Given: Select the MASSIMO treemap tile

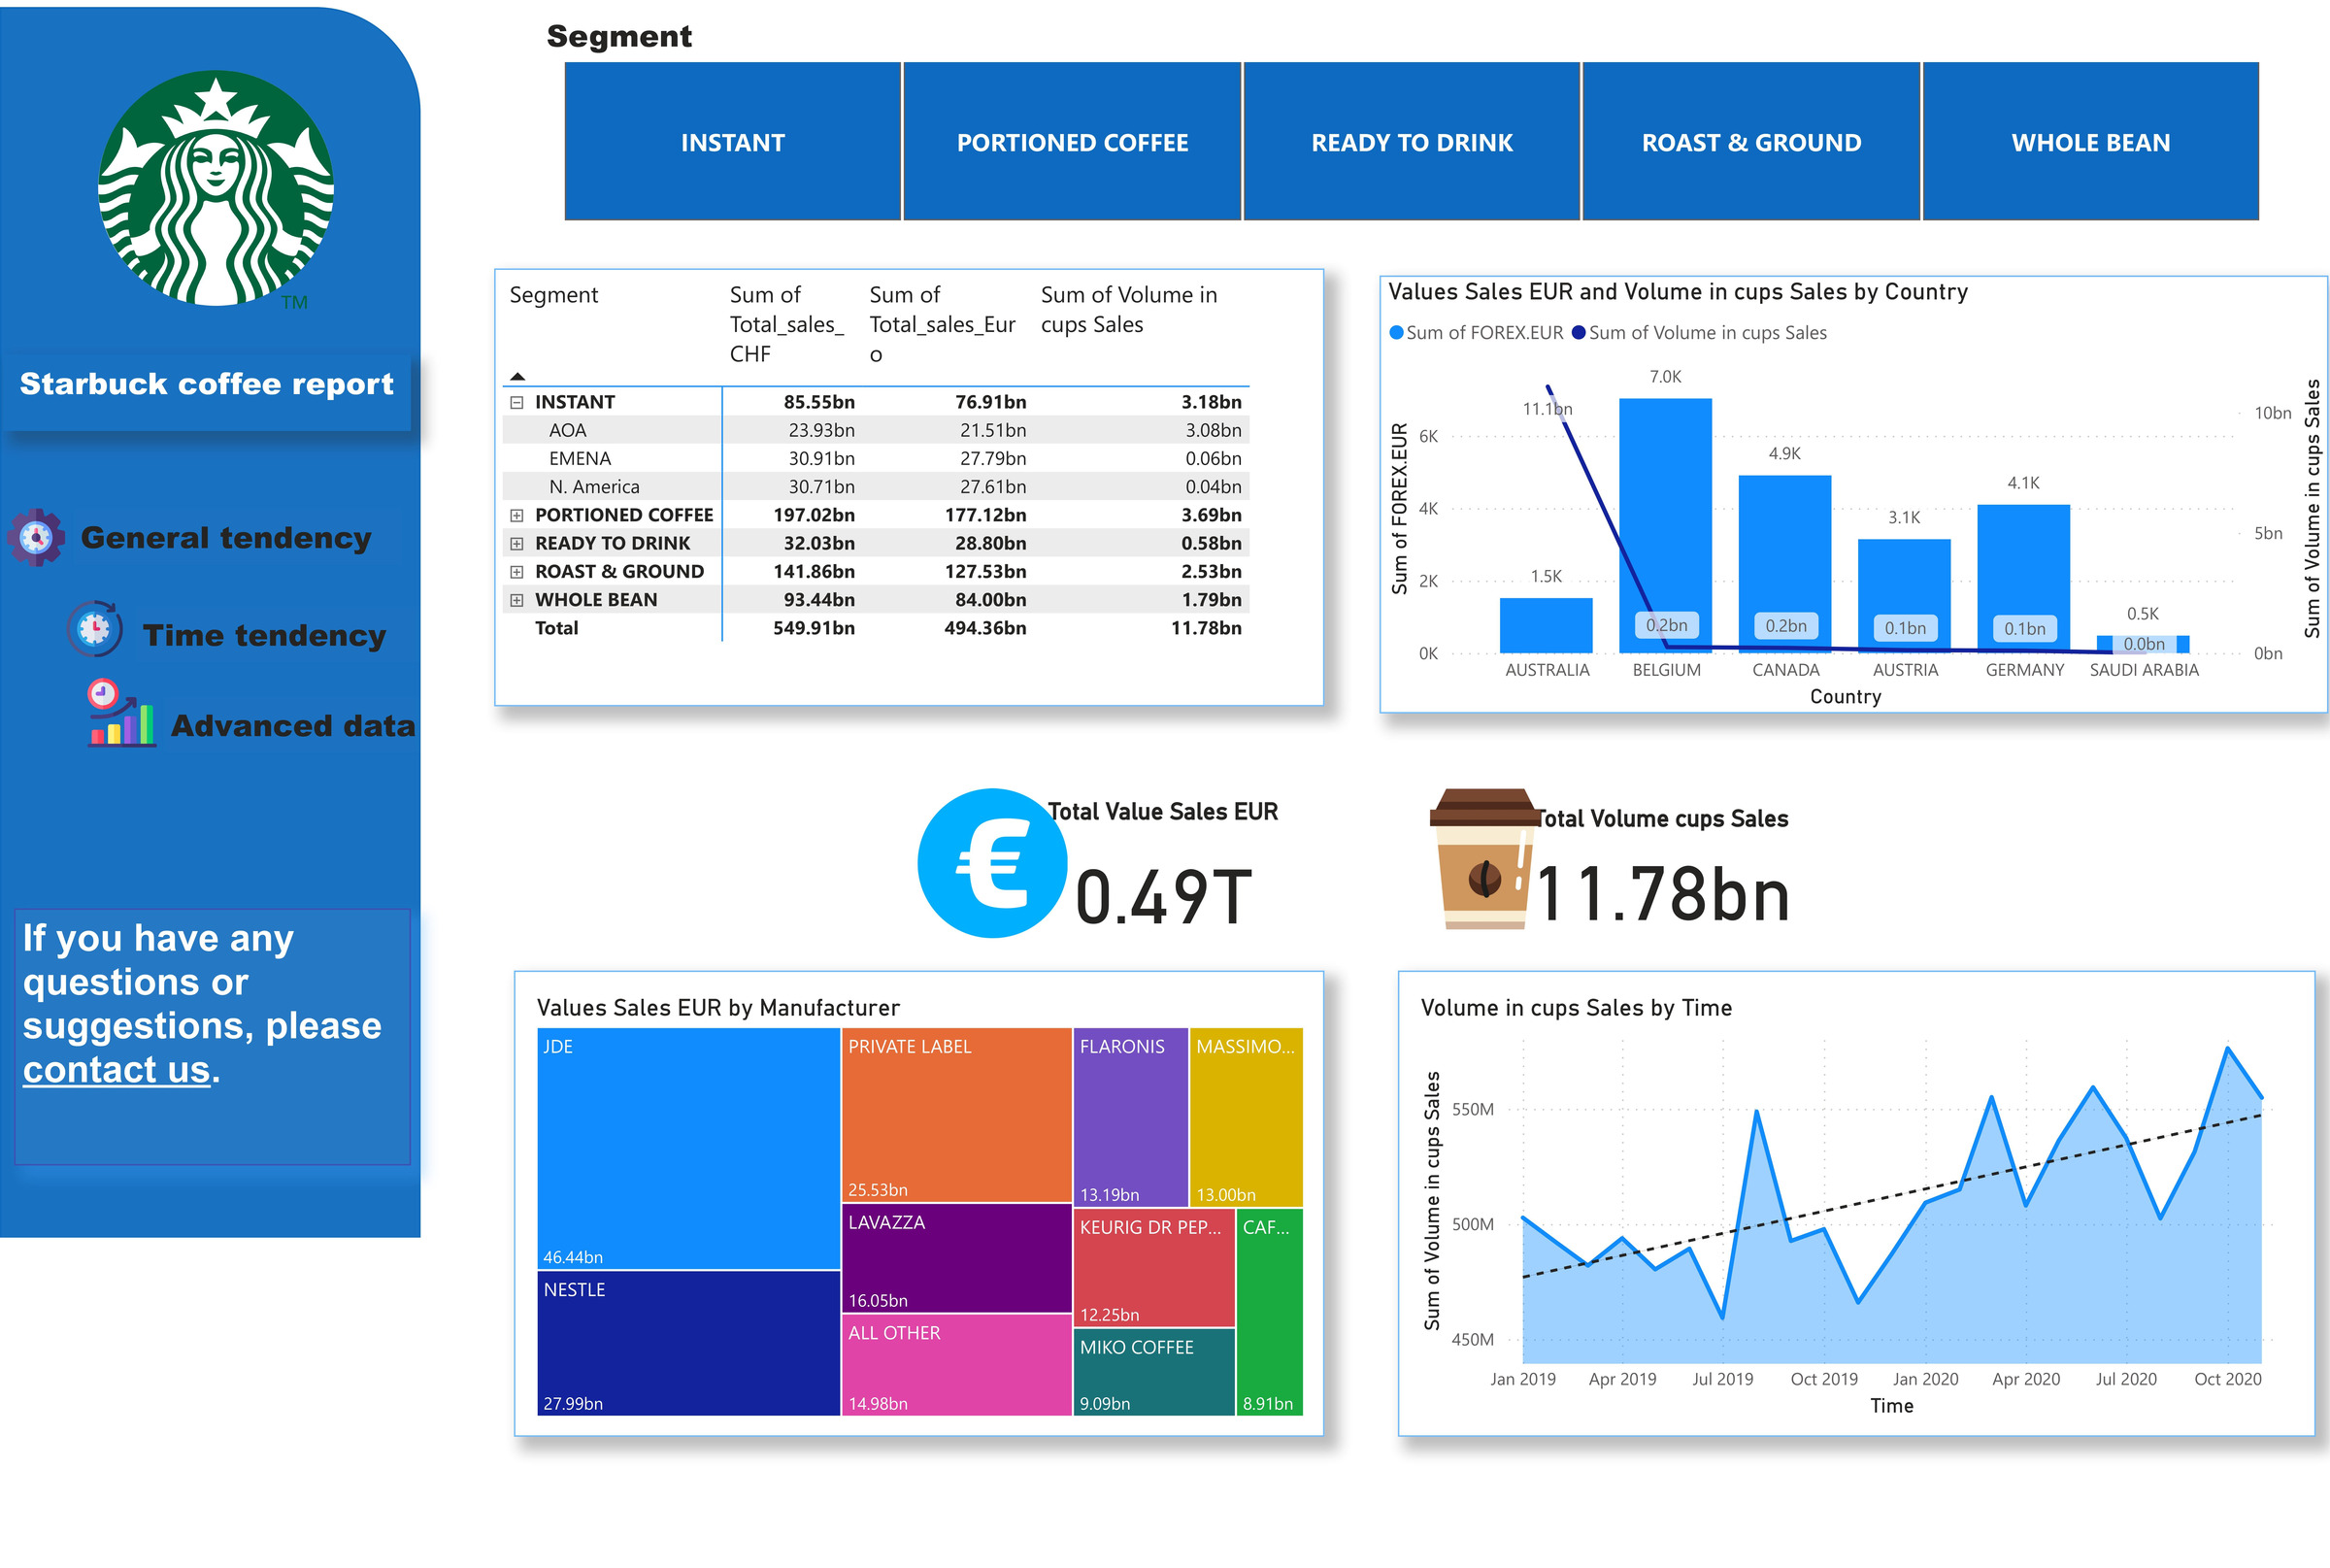Looking at the screenshot, I should tap(1247, 1117).
